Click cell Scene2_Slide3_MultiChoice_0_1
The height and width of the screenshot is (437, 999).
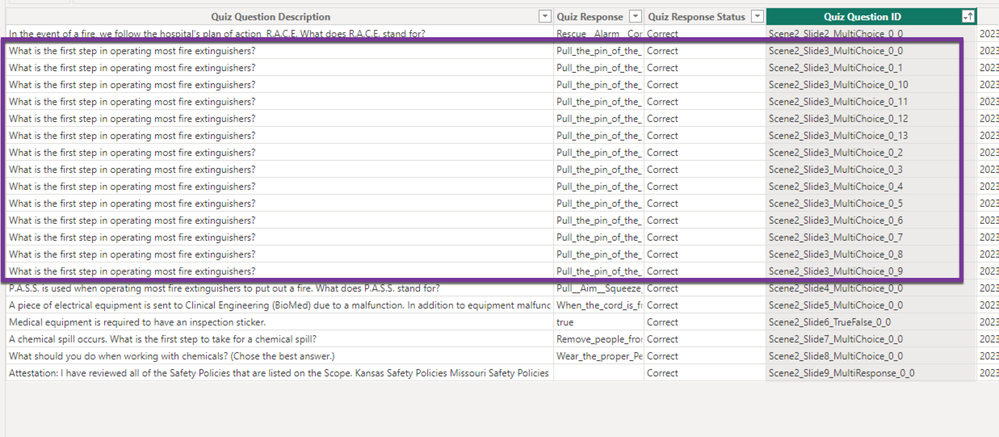coord(871,68)
